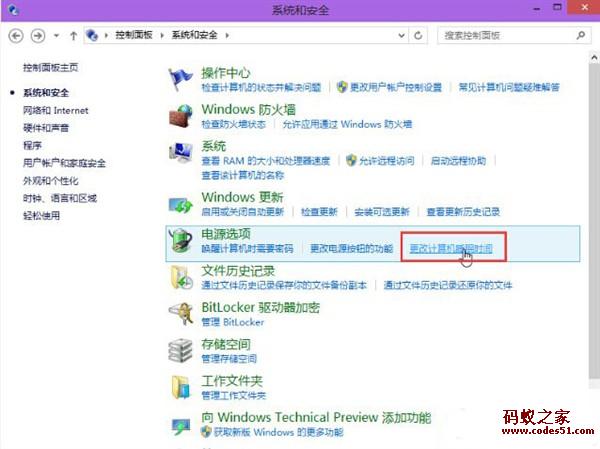Open the BitLocker 驱动器加密 keys icon

[x=181, y=314]
